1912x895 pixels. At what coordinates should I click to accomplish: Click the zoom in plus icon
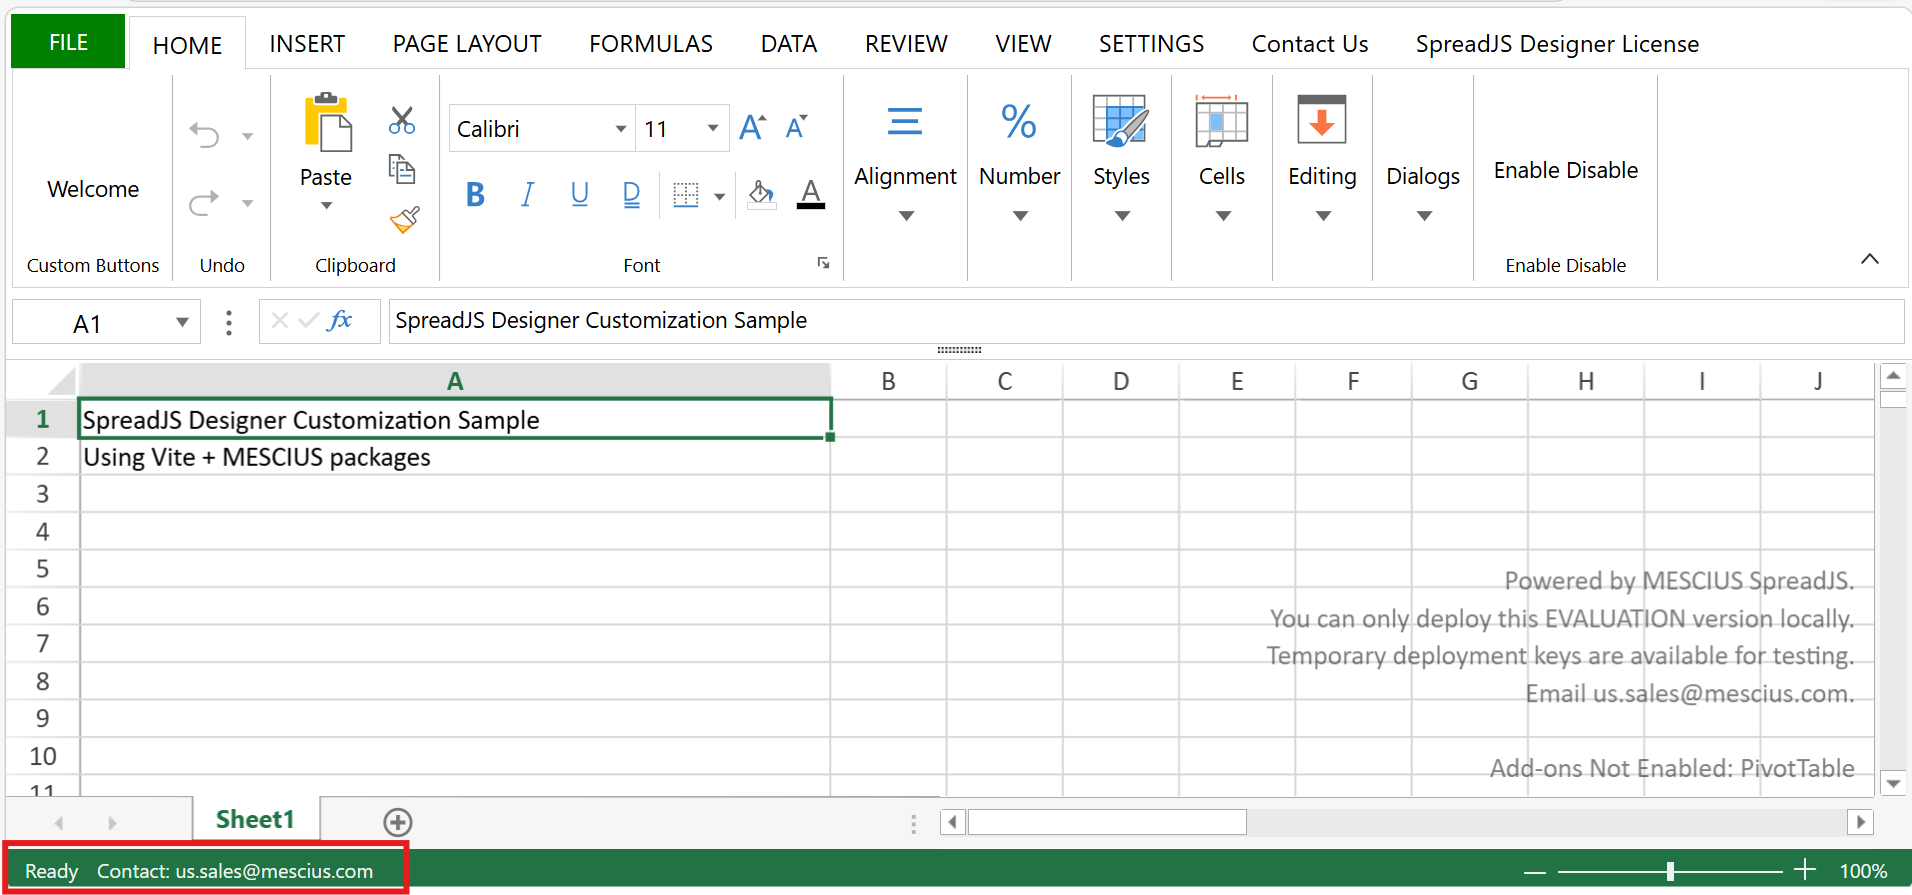tap(1805, 870)
